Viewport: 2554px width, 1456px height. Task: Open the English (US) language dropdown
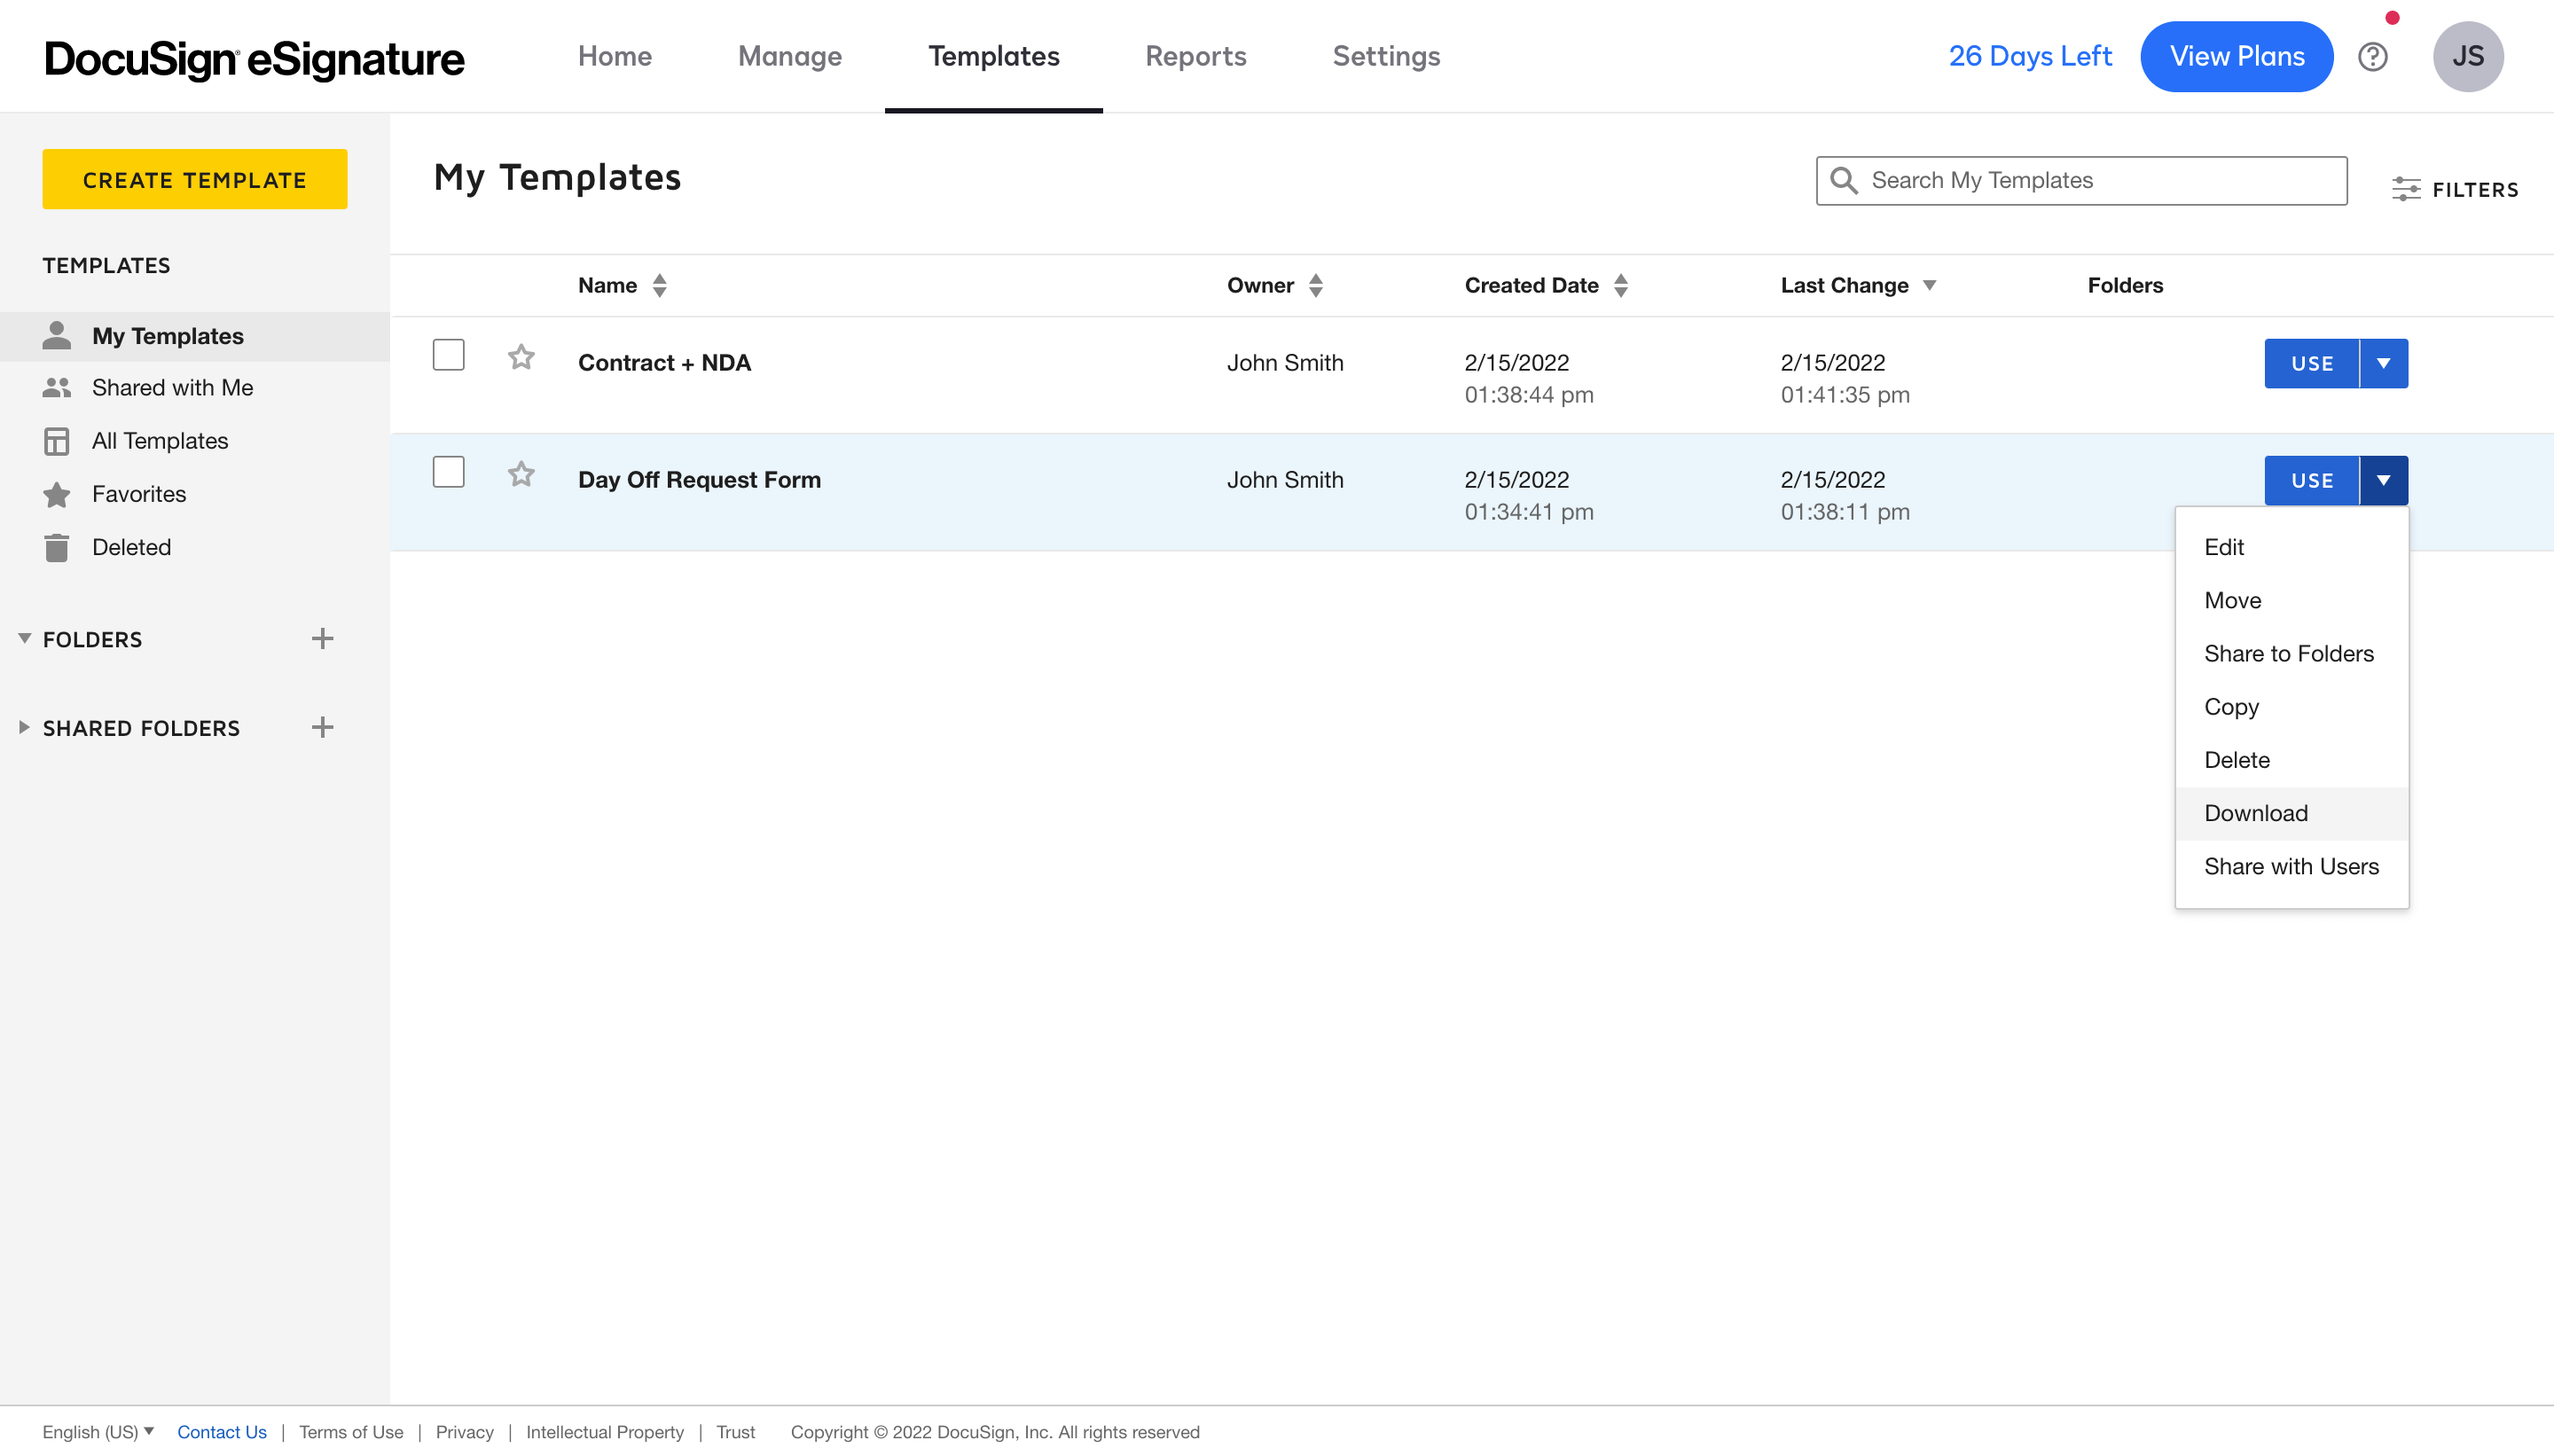point(98,1432)
